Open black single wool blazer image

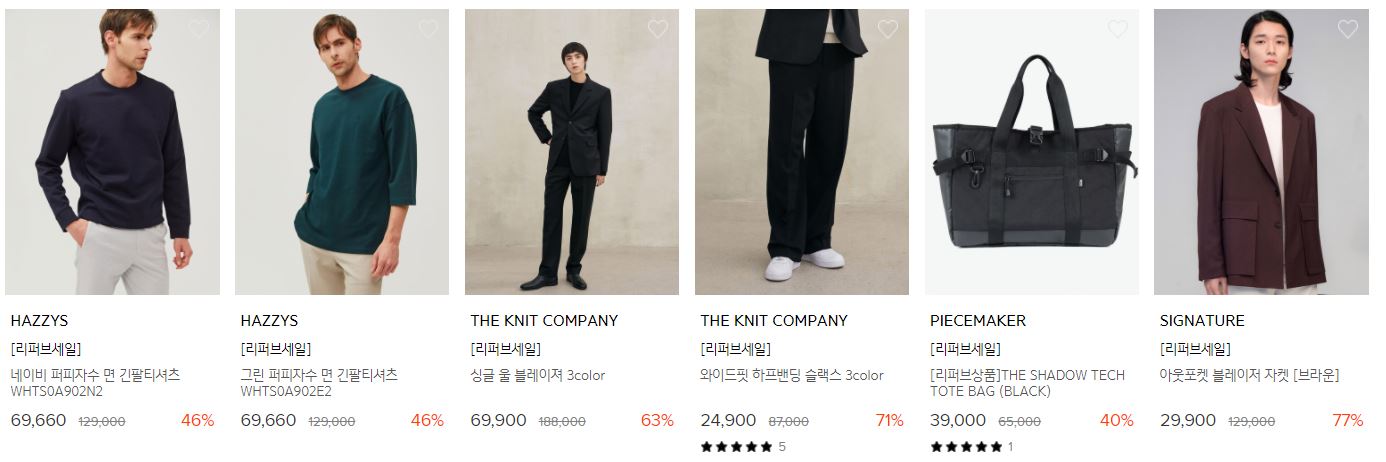[x=572, y=152]
